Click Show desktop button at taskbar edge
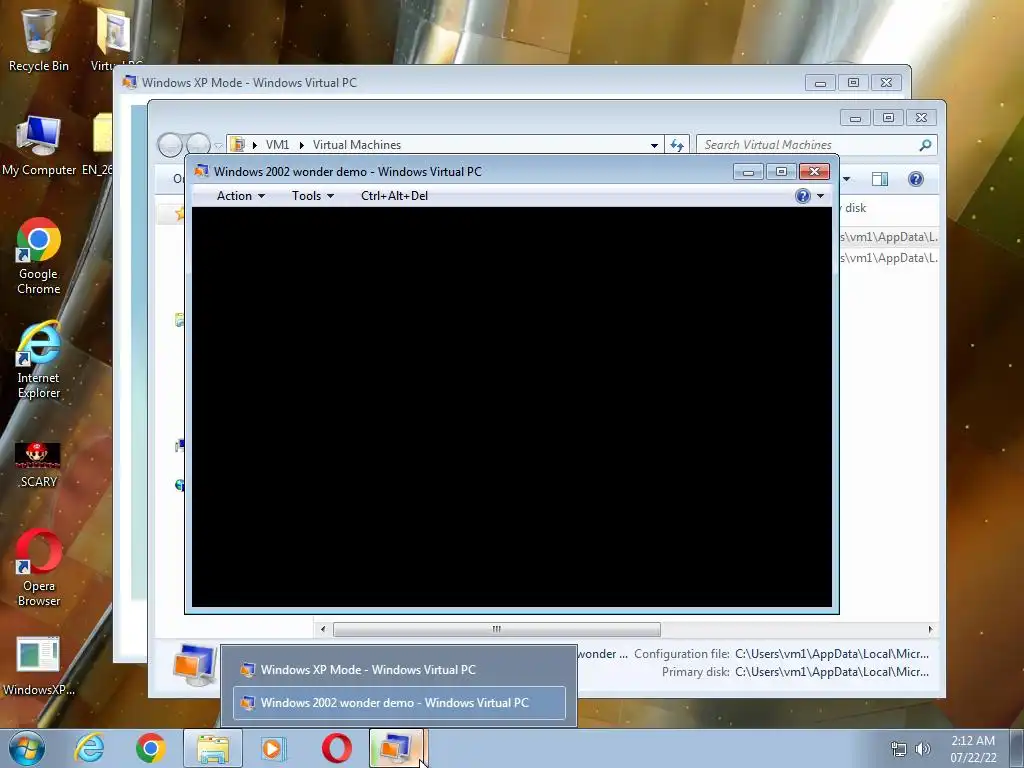Image resolution: width=1024 pixels, height=768 pixels. (1017, 748)
